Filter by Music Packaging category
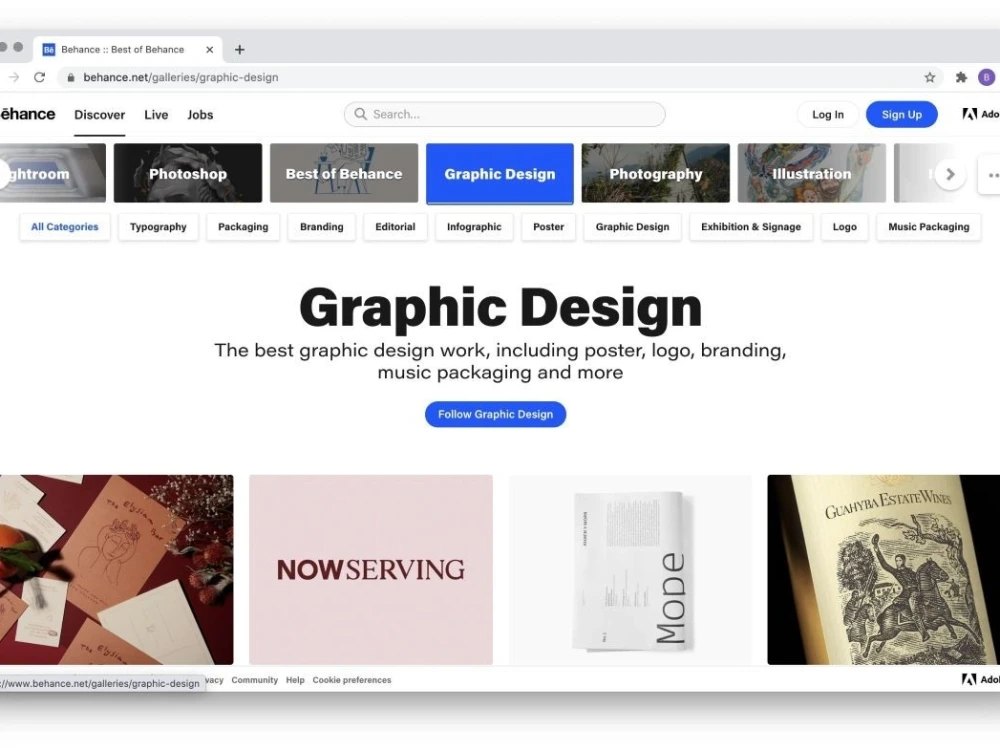 point(929,226)
